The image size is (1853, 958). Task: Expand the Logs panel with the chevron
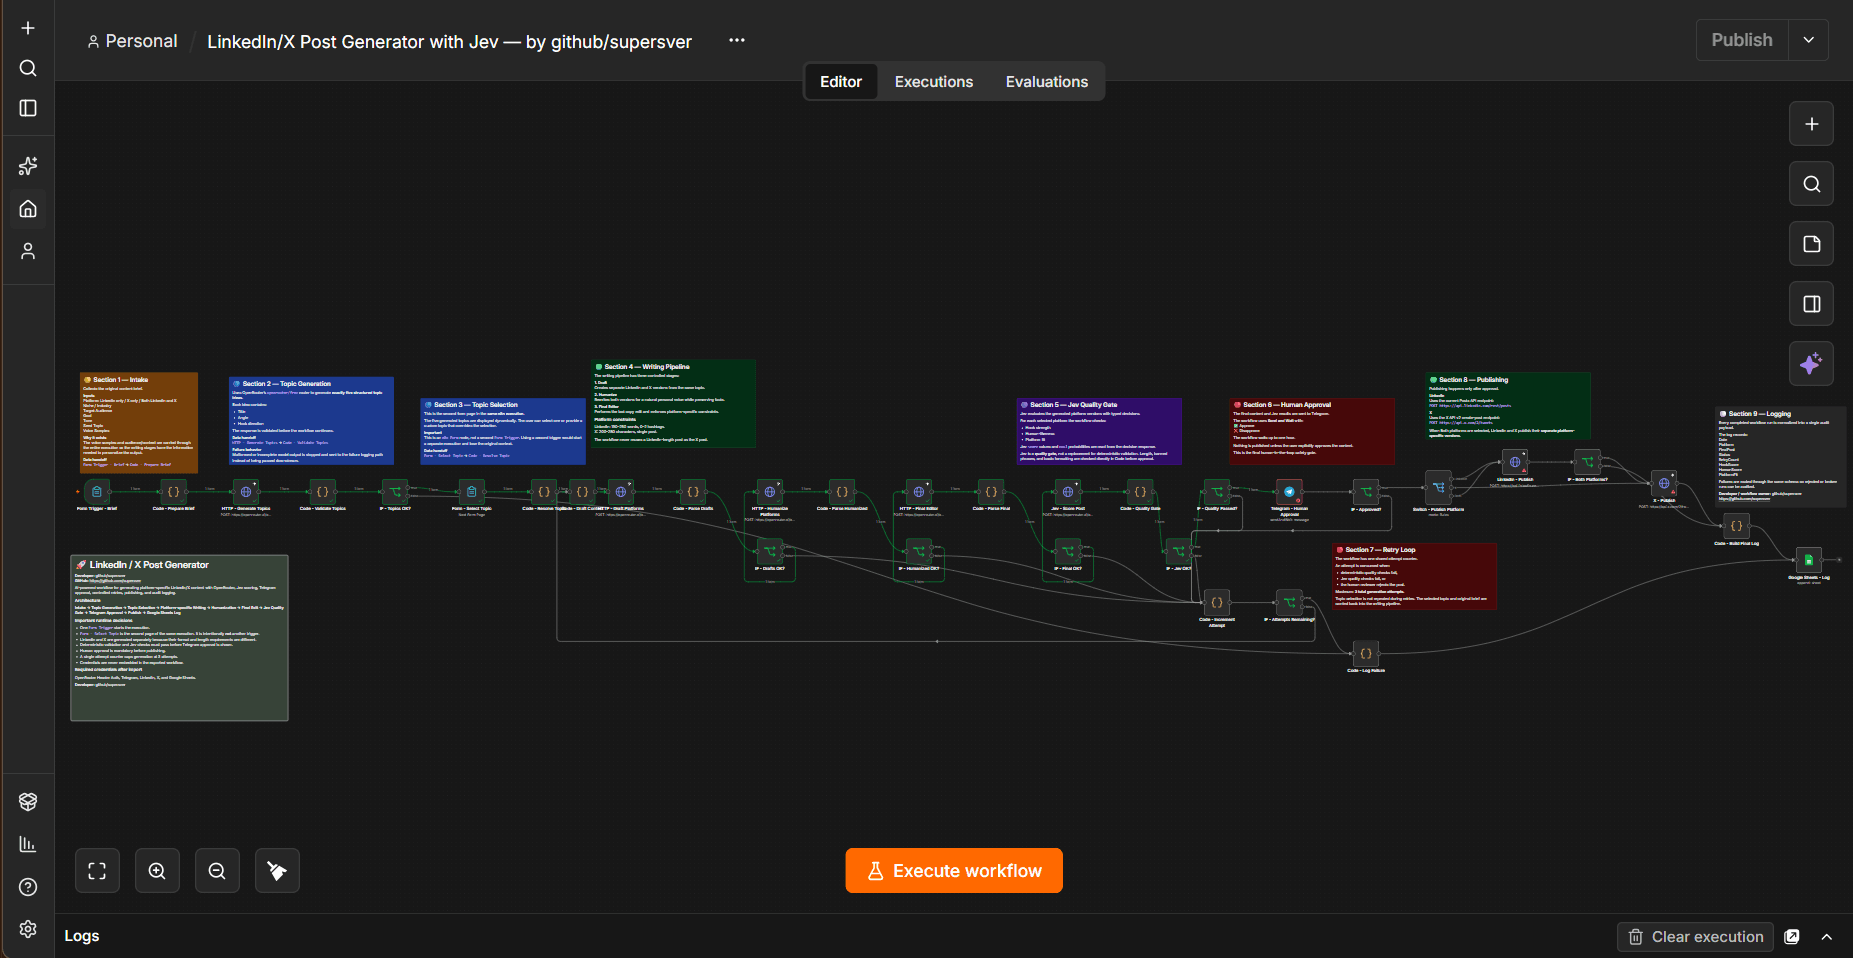coord(1827,937)
